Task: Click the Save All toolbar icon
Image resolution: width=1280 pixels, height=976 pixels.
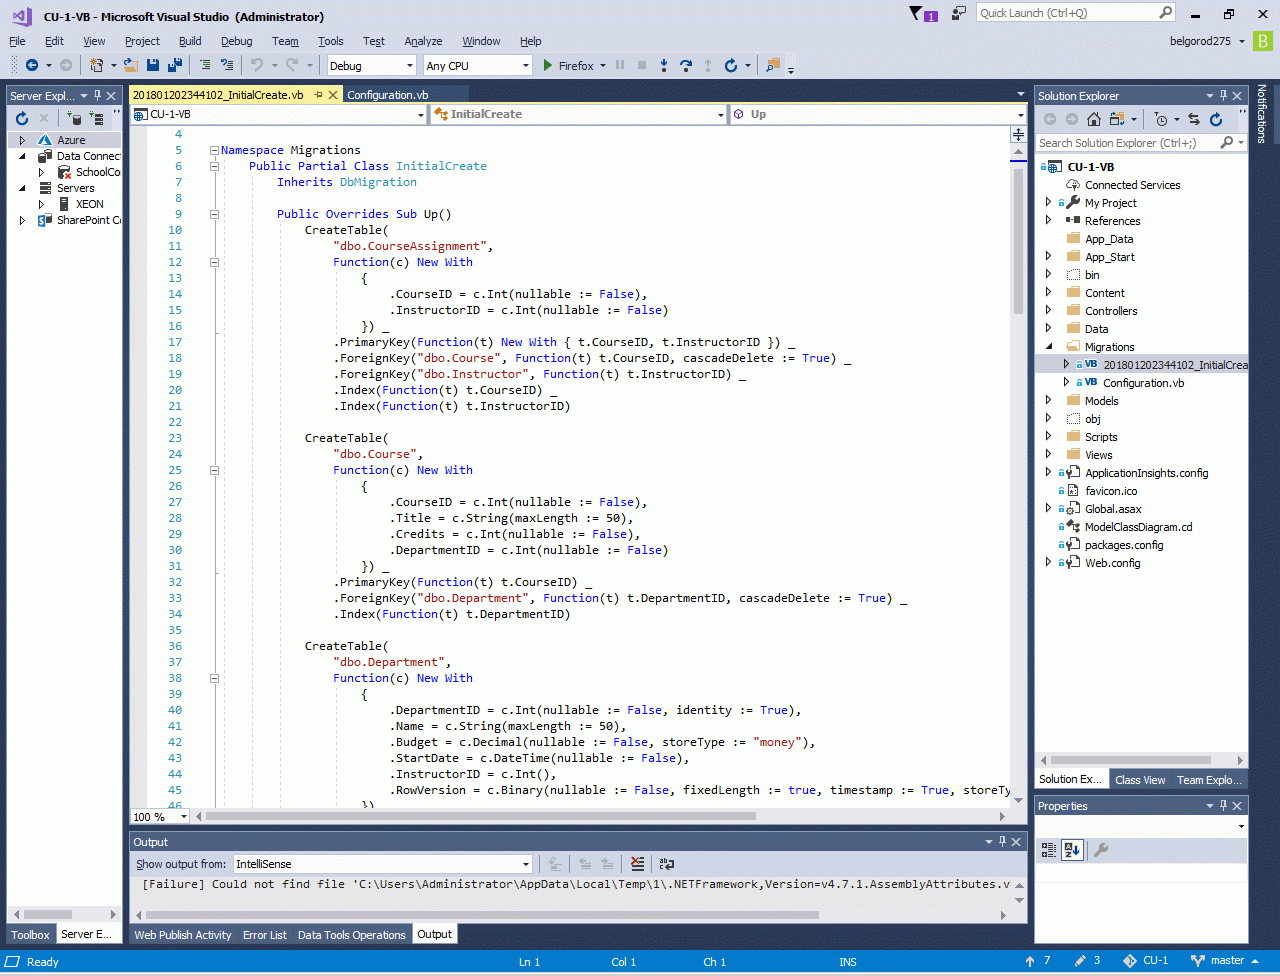Action: 175,65
